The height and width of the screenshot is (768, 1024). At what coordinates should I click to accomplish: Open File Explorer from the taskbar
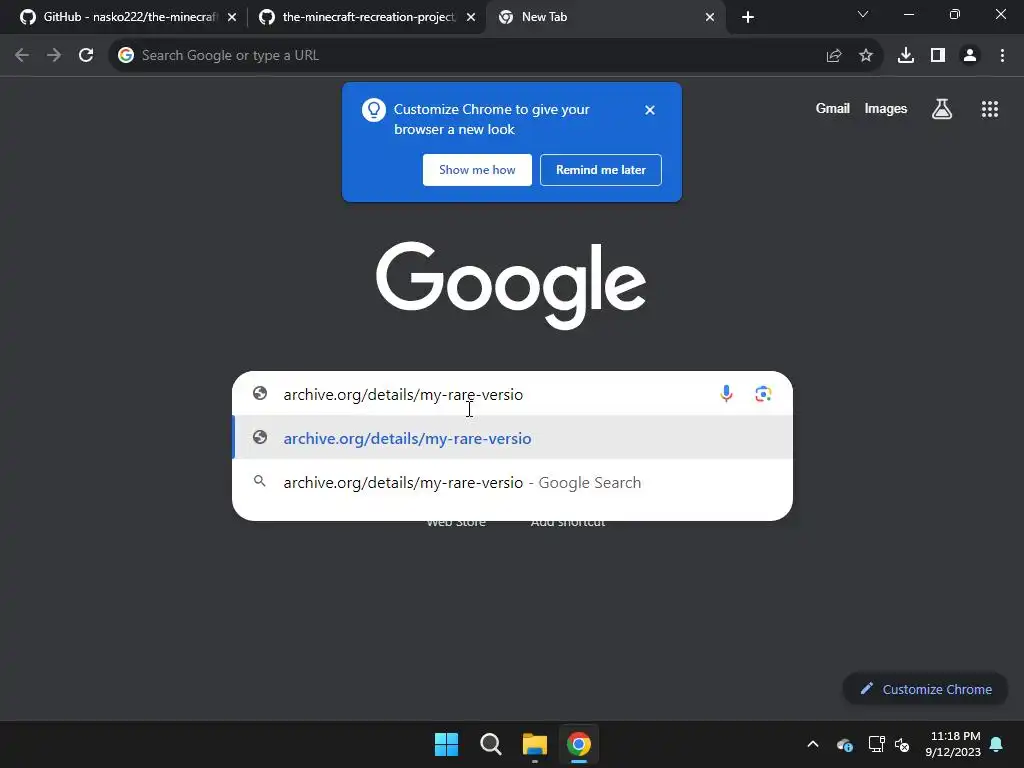click(534, 744)
